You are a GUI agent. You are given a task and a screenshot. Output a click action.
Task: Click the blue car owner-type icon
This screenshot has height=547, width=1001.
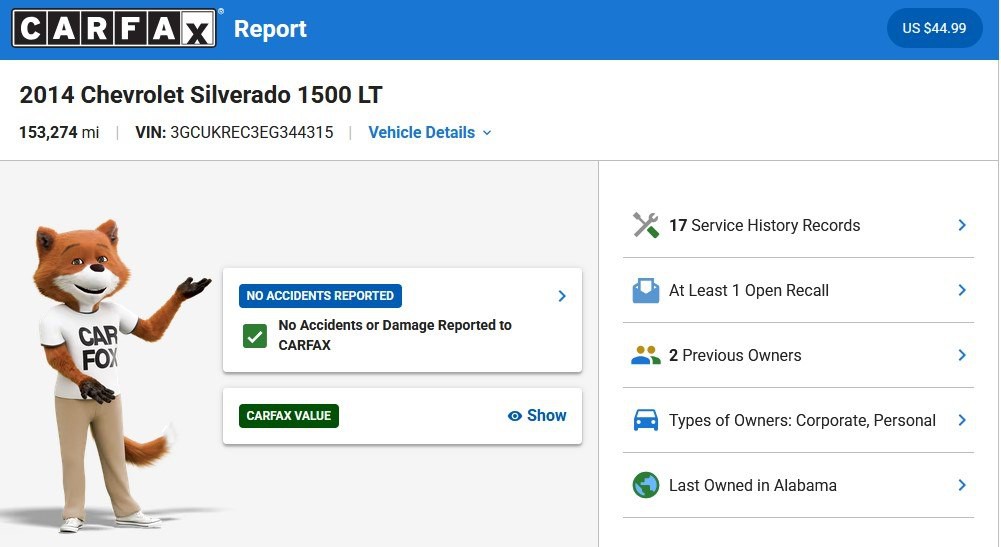click(x=645, y=421)
